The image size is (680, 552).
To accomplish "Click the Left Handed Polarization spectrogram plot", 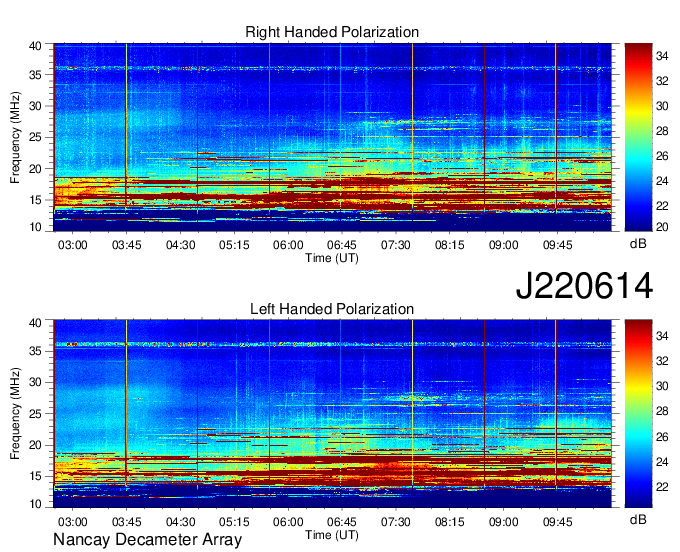I will click(333, 414).
